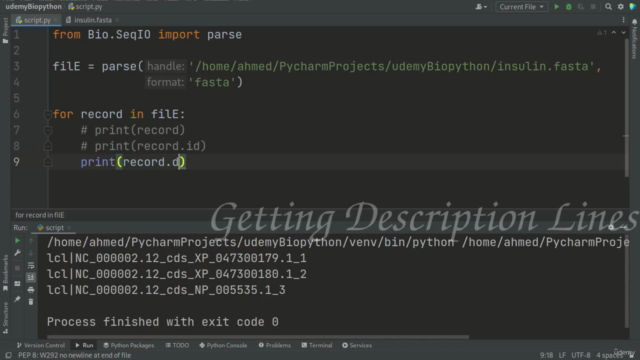Jump up the stack trace arrow

click(x=31, y=241)
